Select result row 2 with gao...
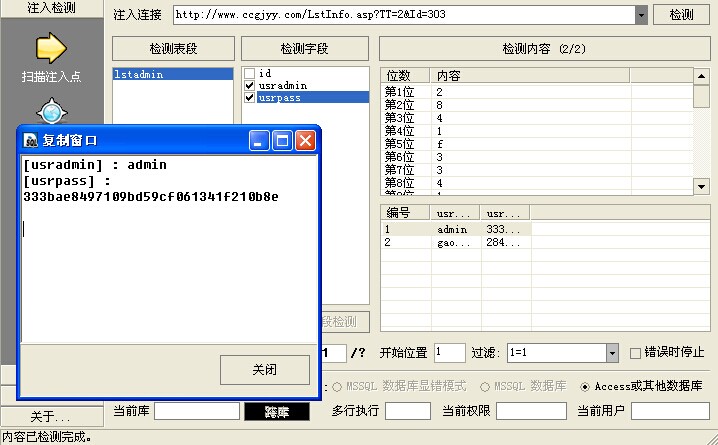The width and height of the screenshot is (718, 445). 456,242
